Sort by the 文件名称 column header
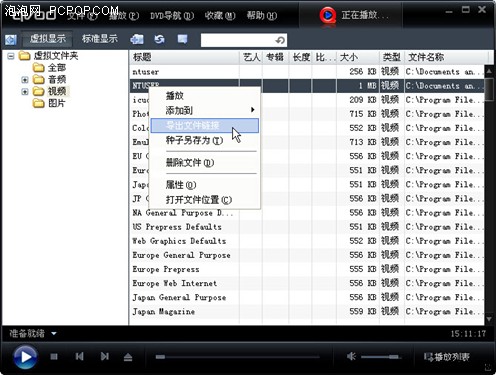 pos(446,57)
